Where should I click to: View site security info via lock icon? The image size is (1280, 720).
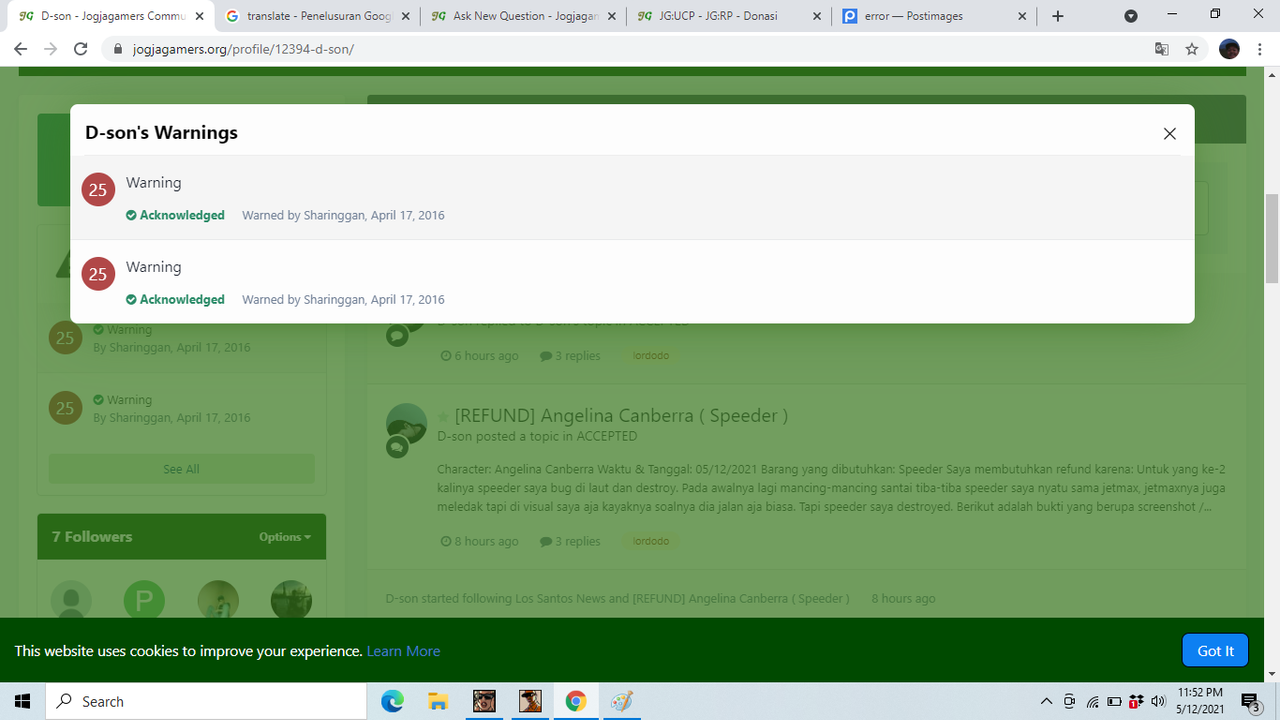click(x=118, y=49)
